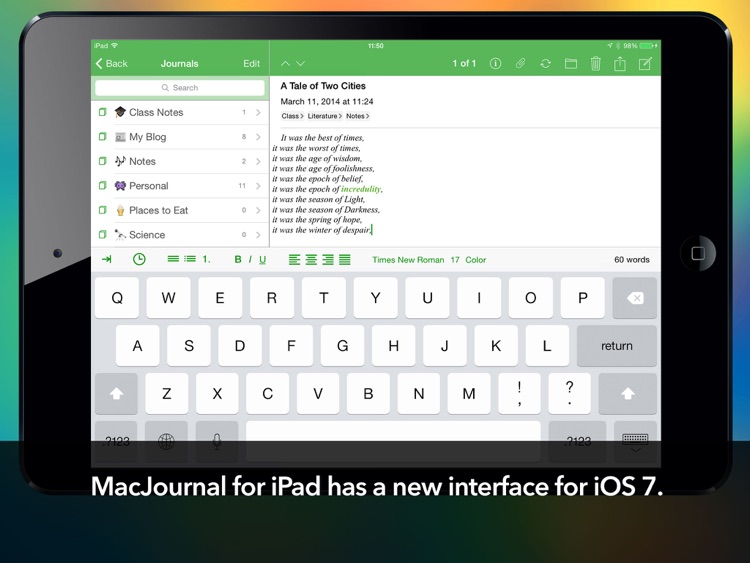Open the move-to-folder icon

coord(571,64)
